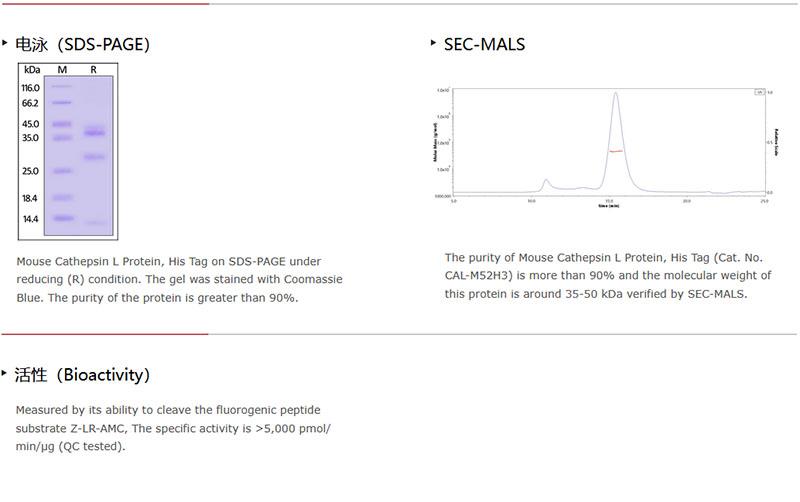Click the R lane label on the gel
The width and height of the screenshot is (800, 502).
point(93,70)
